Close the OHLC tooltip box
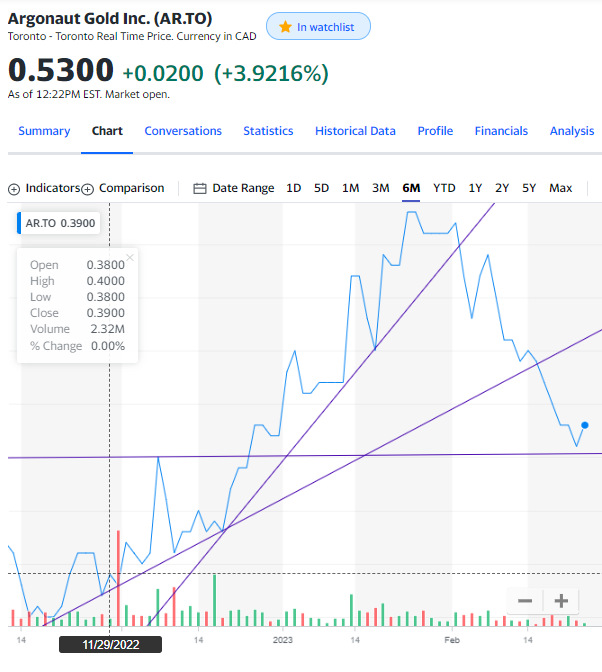 pos(130,258)
